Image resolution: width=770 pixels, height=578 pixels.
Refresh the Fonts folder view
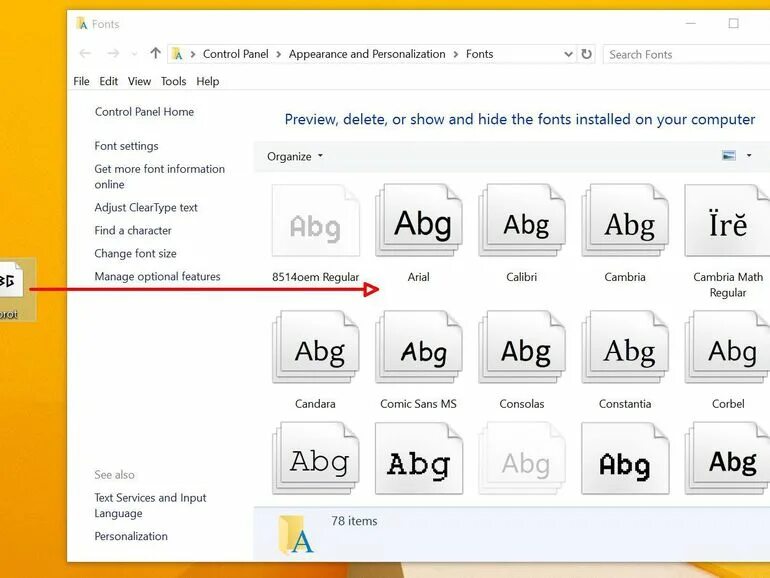click(586, 54)
